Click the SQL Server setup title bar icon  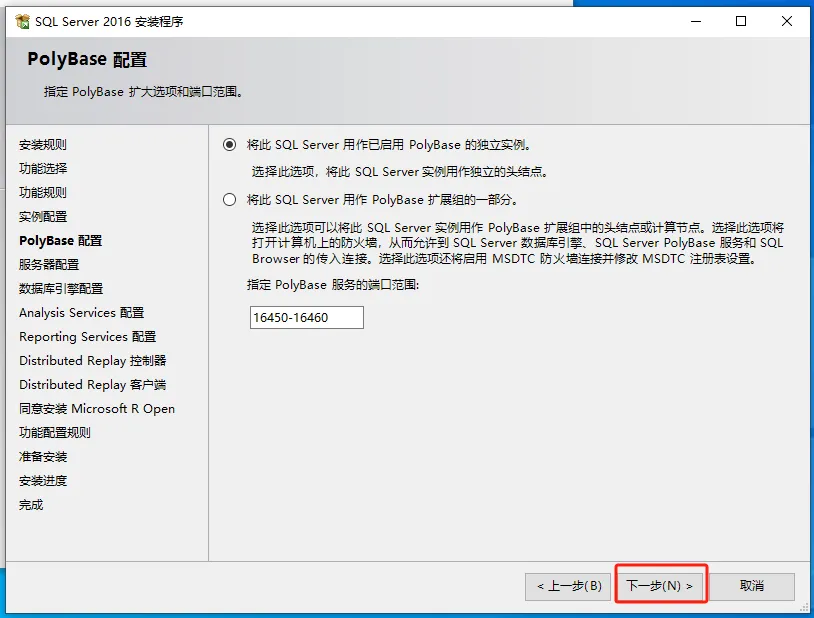click(23, 21)
